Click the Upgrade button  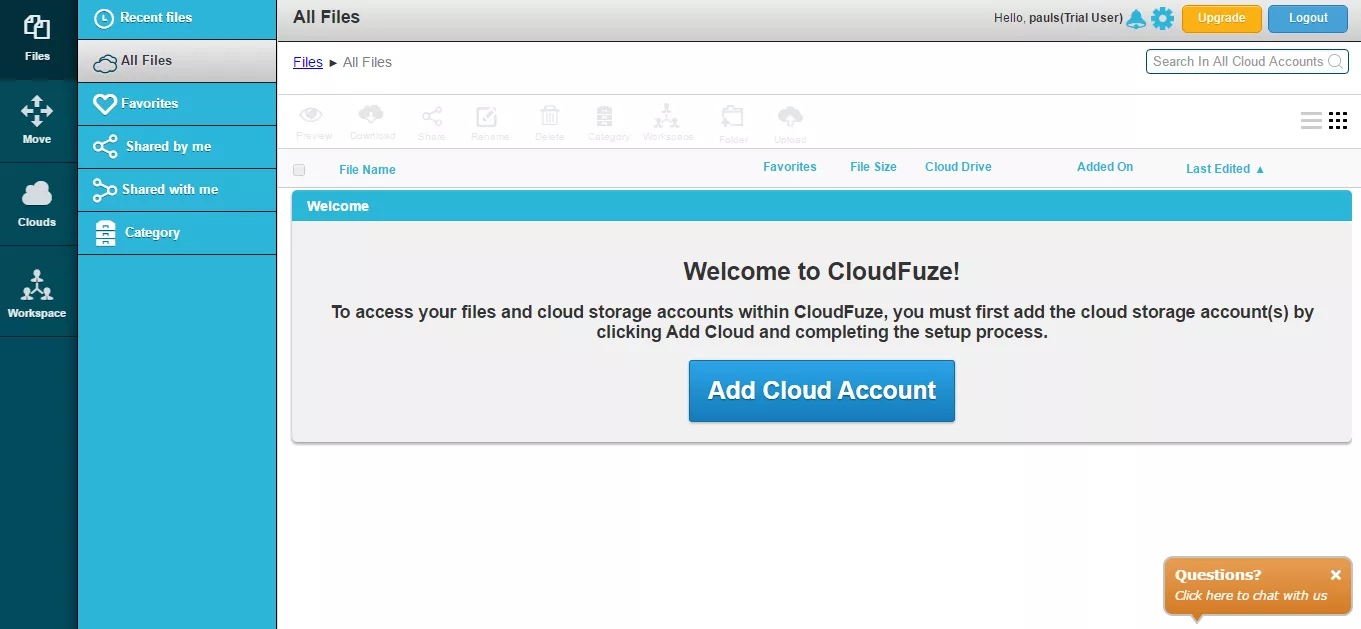[x=1222, y=18]
